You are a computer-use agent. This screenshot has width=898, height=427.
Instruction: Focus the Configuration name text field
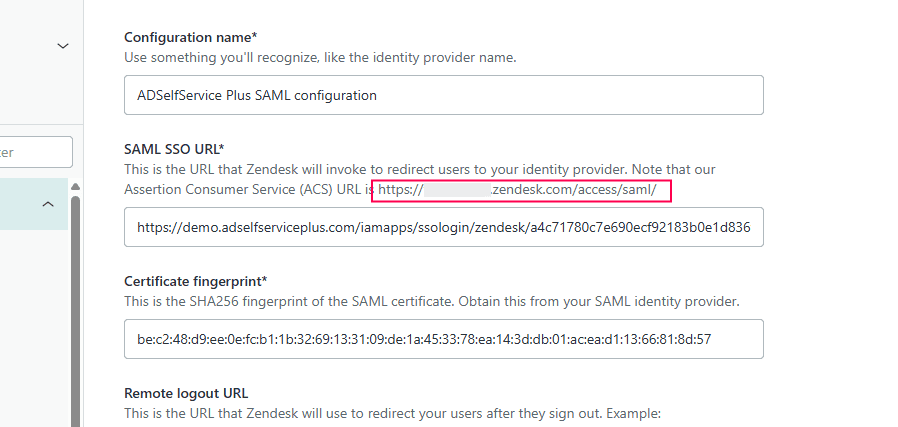coord(443,96)
